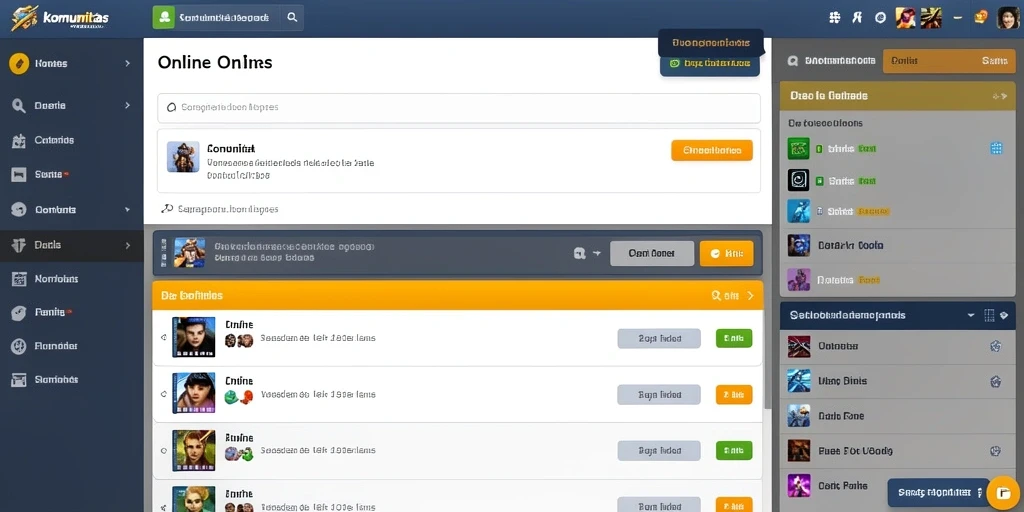Expand the chevron on the highlighted shield sidebar item
This screenshot has width=1024, height=512.
pos(127,245)
